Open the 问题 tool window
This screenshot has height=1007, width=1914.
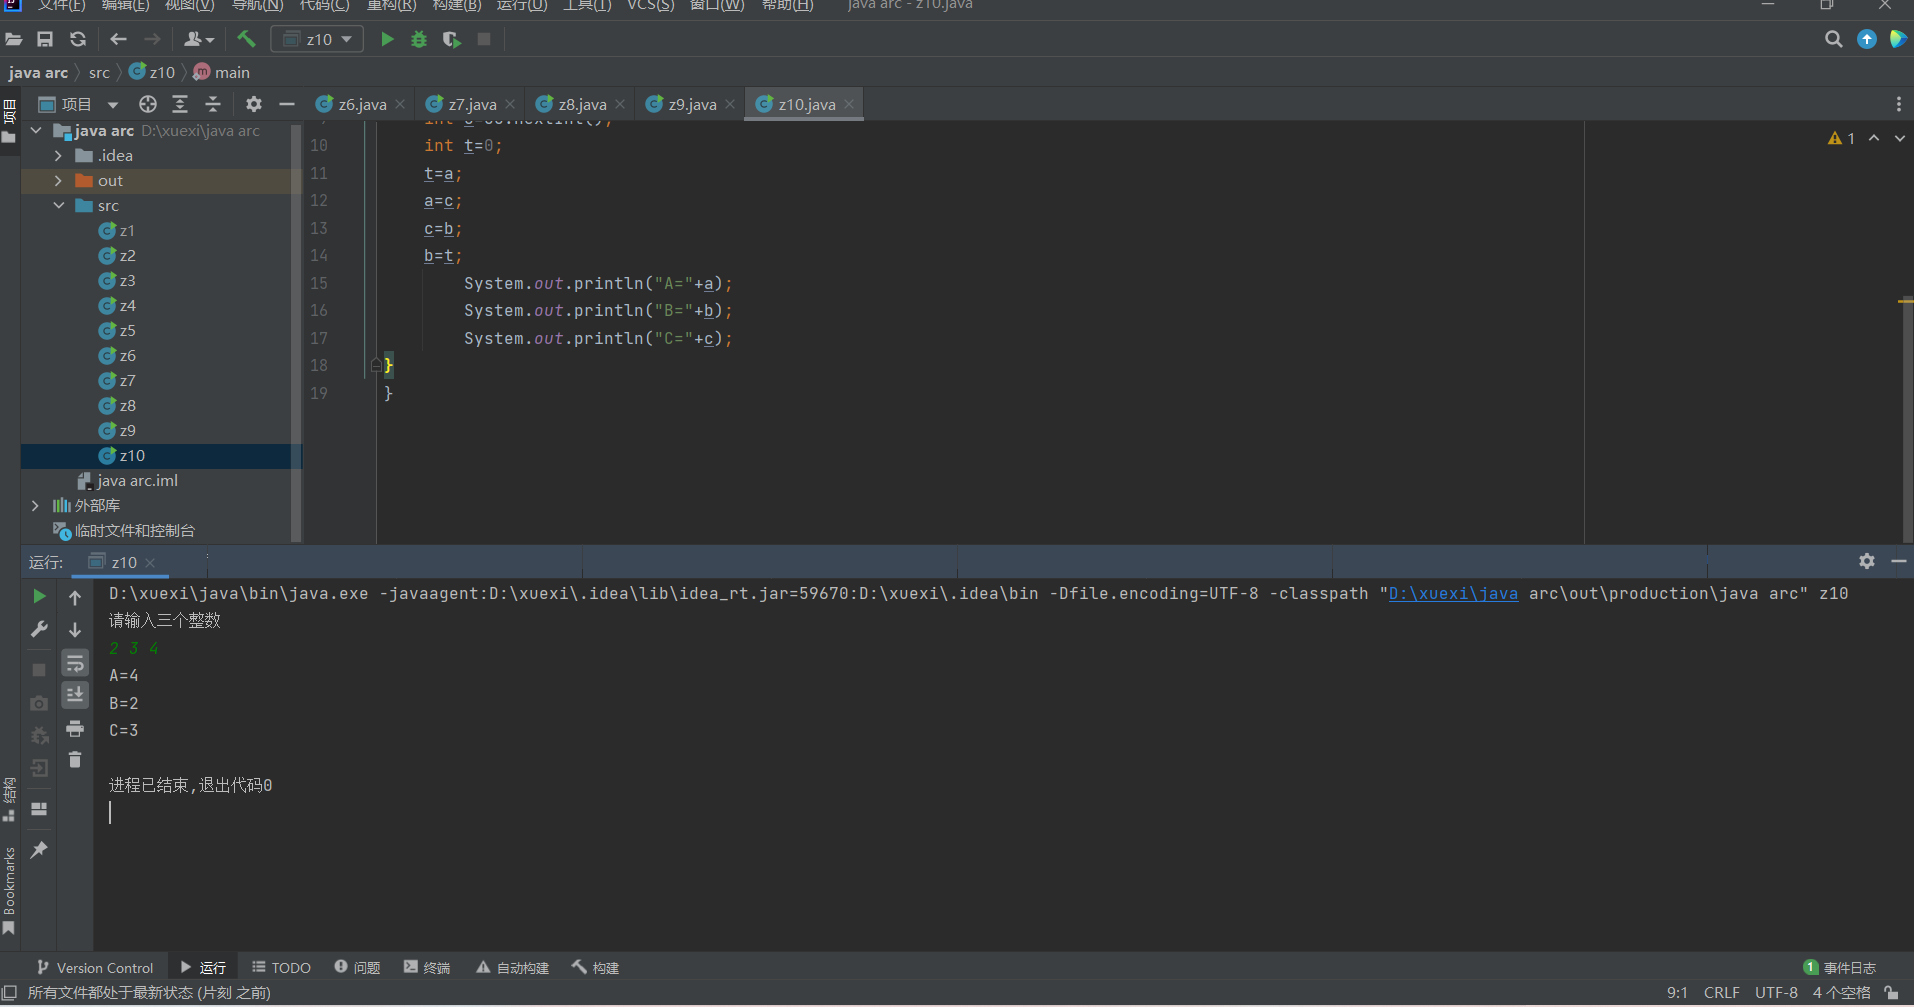point(357,968)
